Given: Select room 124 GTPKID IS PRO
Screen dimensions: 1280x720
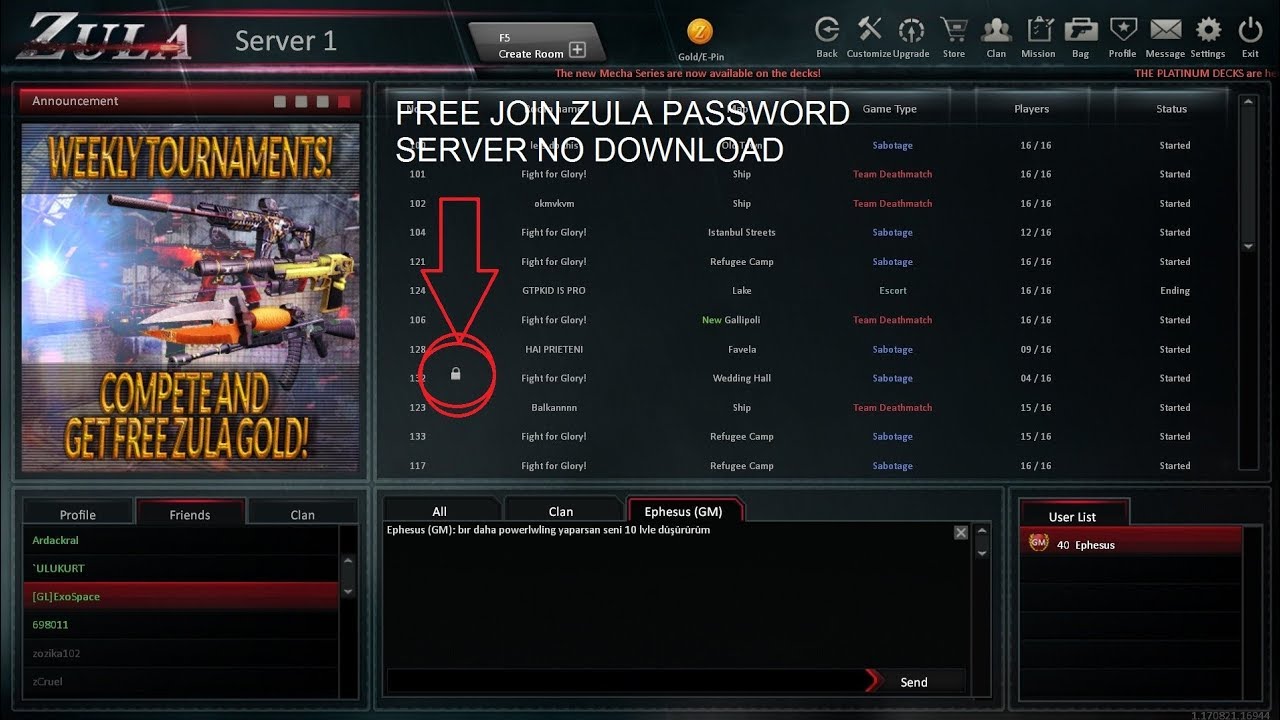Looking at the screenshot, I should (808, 290).
